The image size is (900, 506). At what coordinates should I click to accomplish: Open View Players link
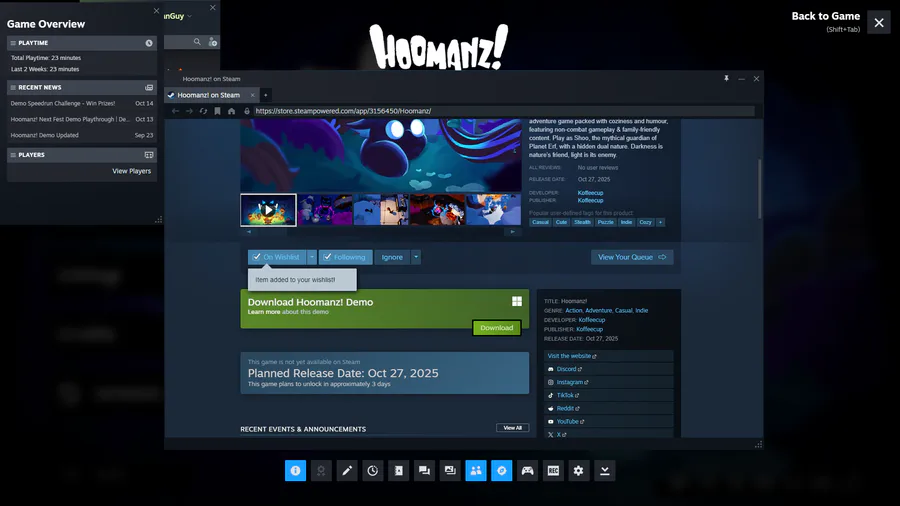(x=131, y=171)
